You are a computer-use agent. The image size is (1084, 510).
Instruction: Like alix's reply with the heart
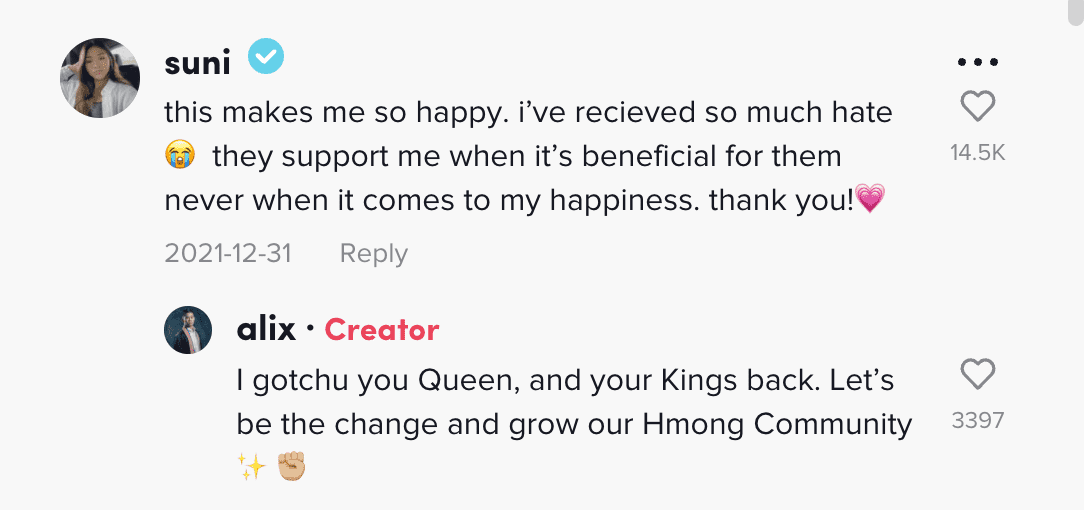tap(977, 375)
